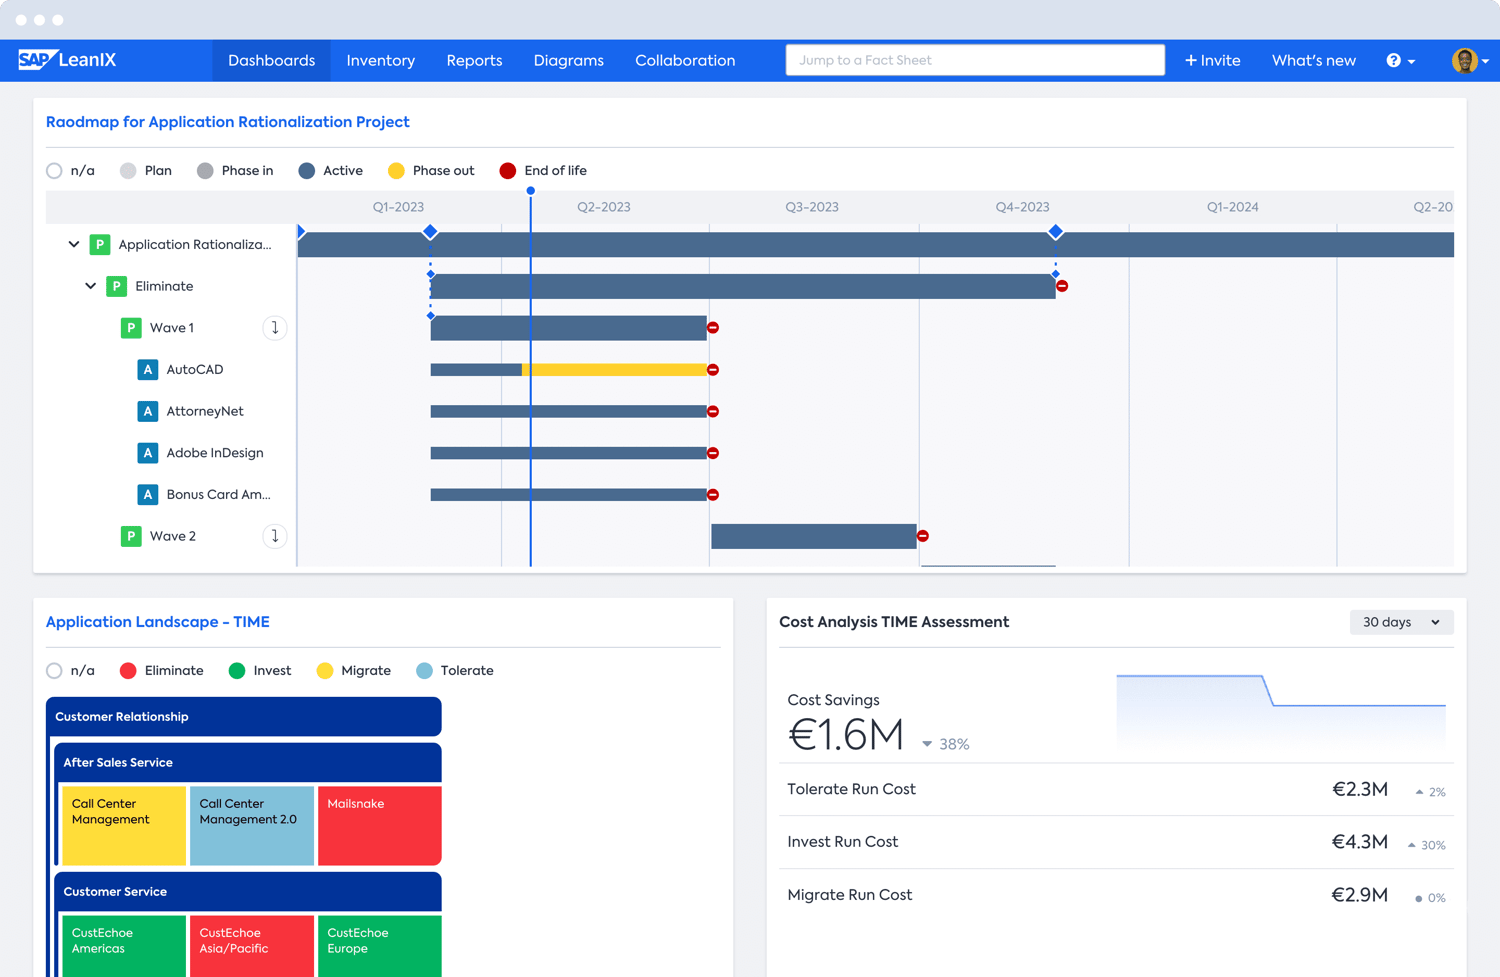Open the 30 days dropdown
Viewport: 1500px width, 977px height.
1401,621
